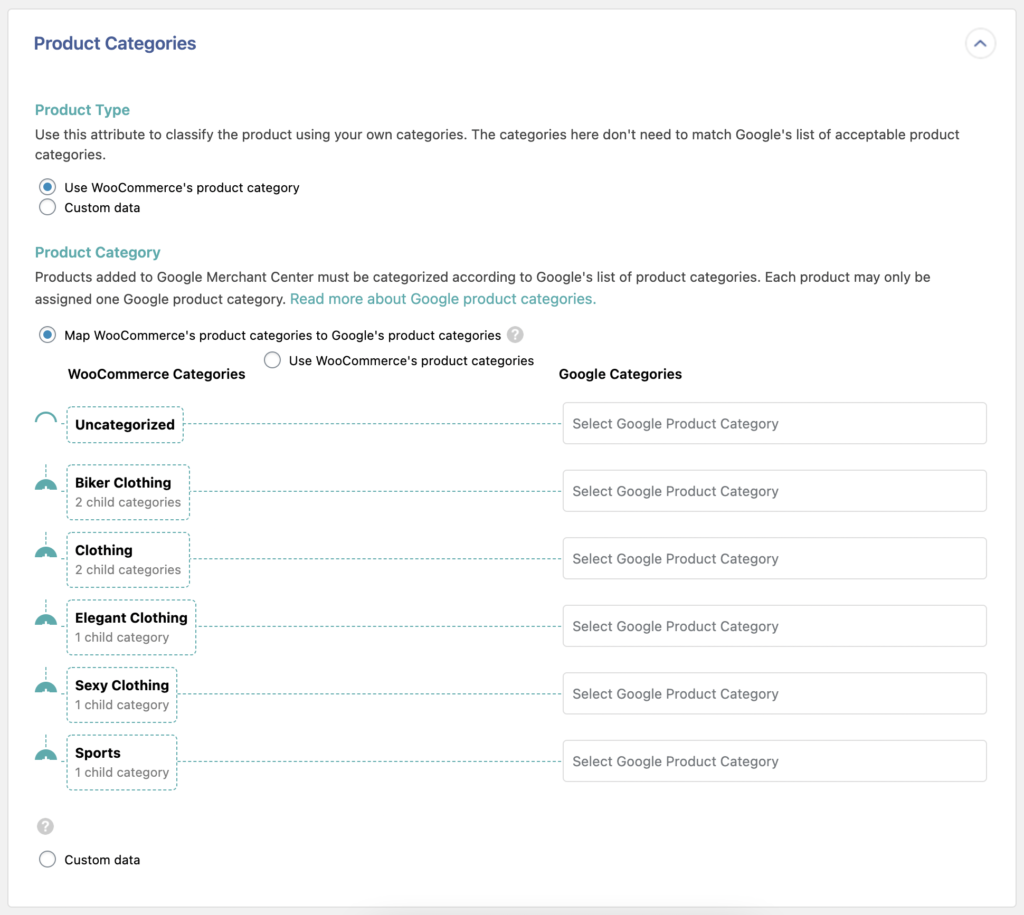Expand the Clothing tree icon on the left

click(45, 549)
